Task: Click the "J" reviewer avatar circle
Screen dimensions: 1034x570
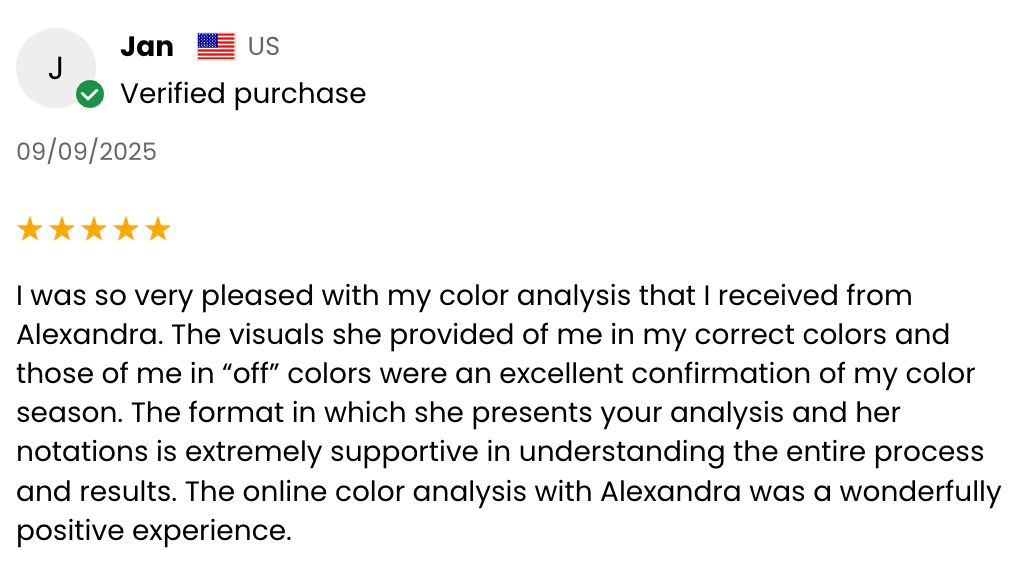Action: point(56,68)
